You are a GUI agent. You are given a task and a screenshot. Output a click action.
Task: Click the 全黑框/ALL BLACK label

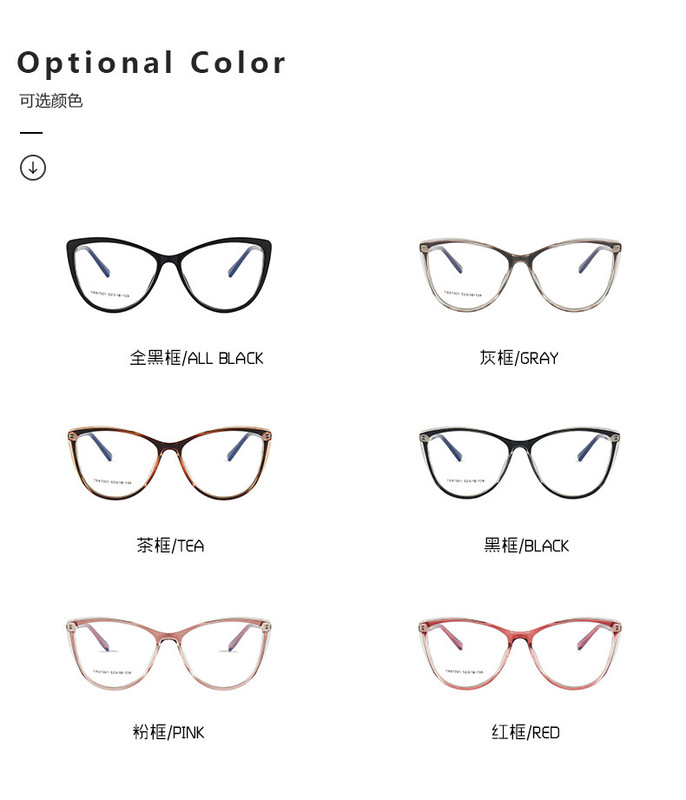tap(196, 358)
